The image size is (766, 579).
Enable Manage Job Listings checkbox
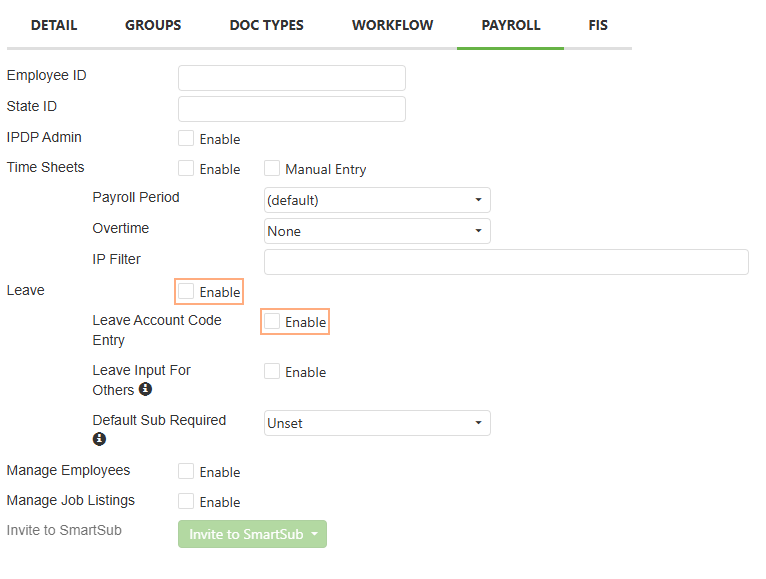point(186,501)
